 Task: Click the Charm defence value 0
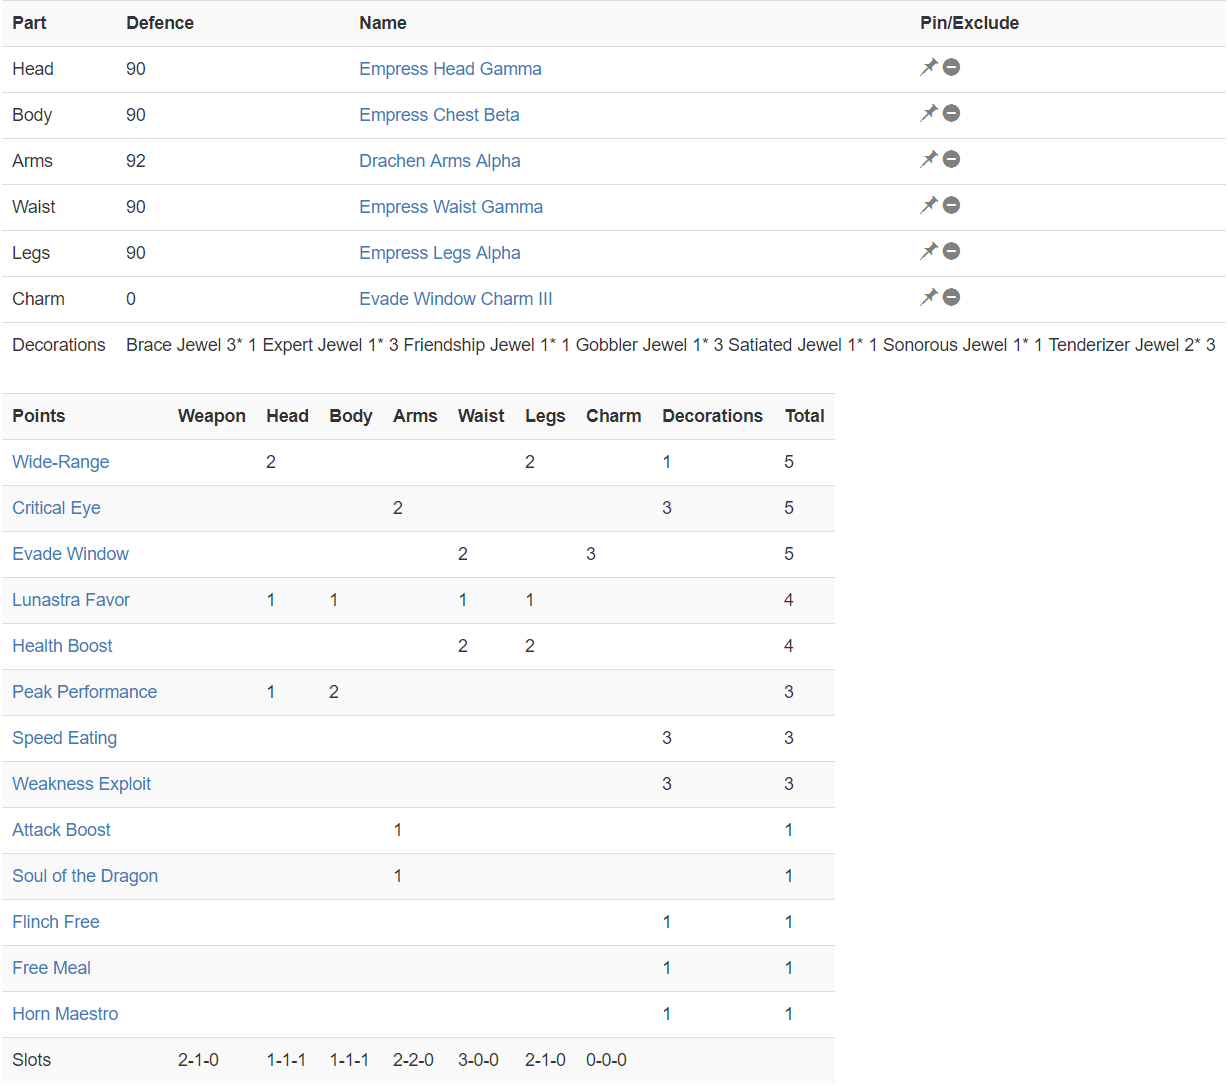(x=131, y=299)
